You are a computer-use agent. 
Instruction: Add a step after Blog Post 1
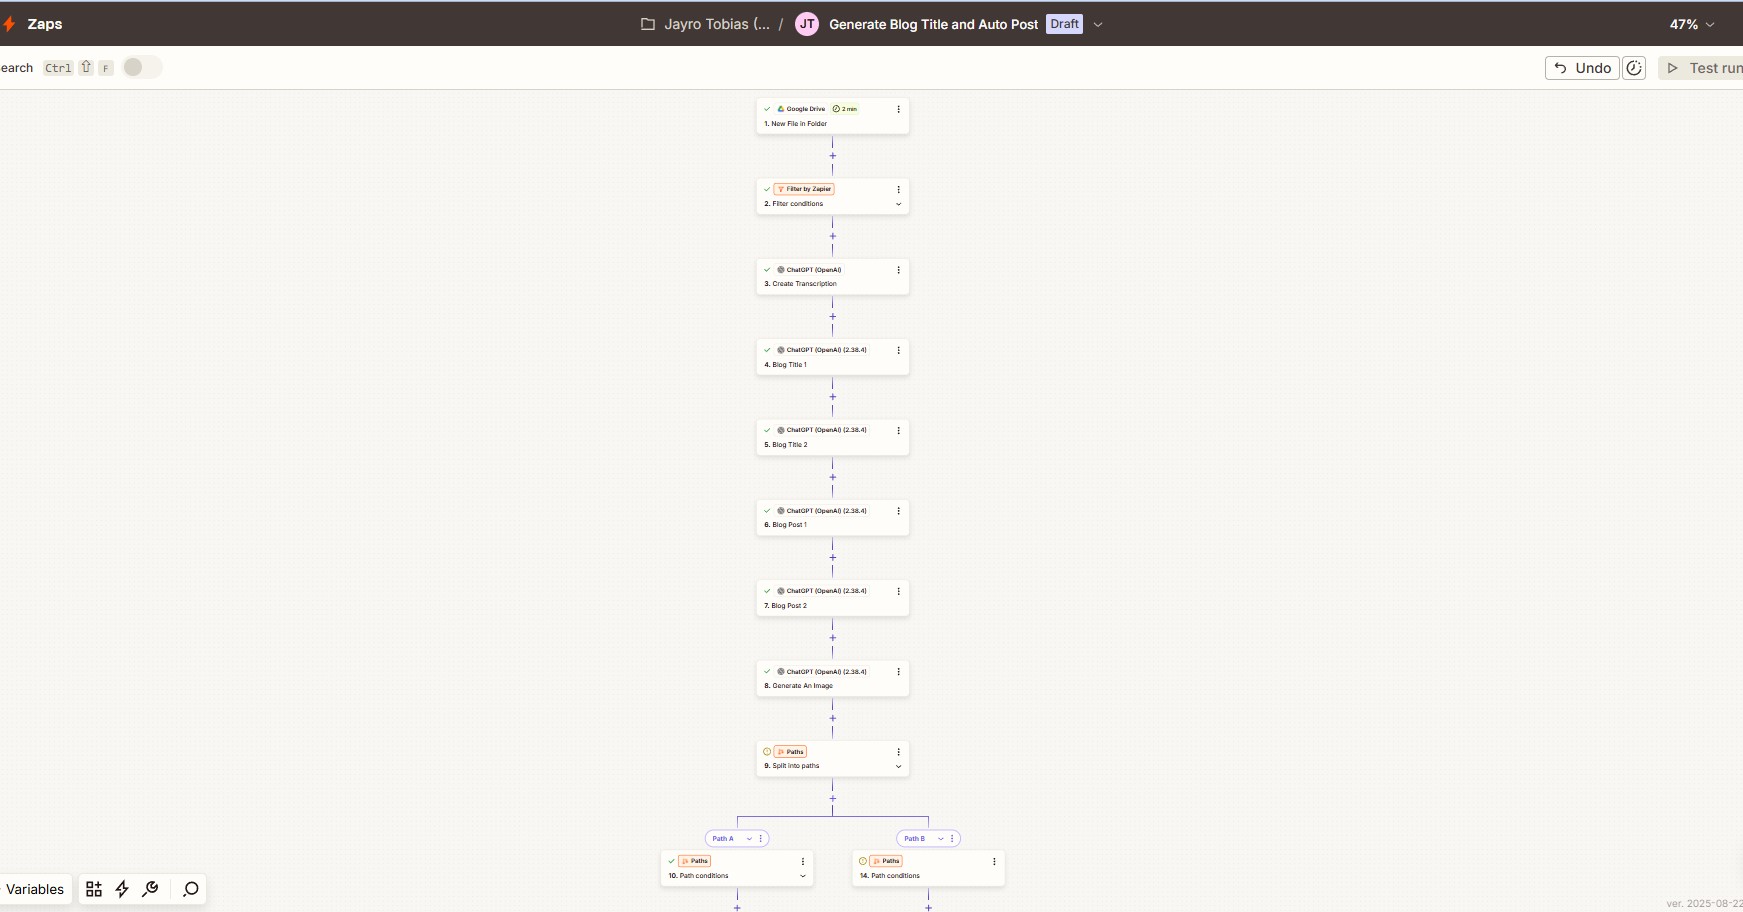coord(832,558)
